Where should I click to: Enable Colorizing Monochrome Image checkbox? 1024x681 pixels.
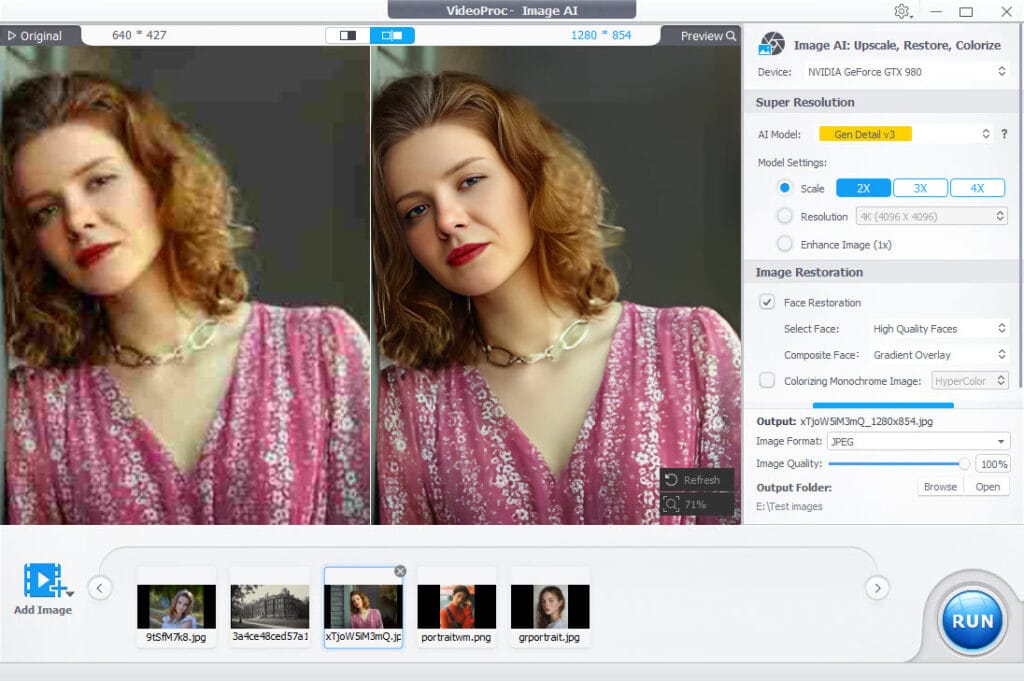pyautogui.click(x=767, y=380)
